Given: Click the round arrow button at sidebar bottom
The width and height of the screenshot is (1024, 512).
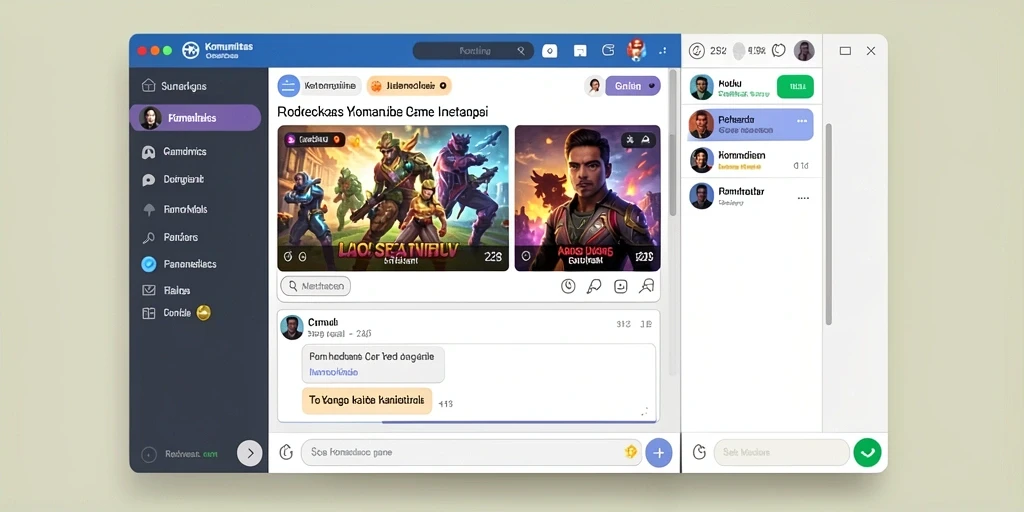Looking at the screenshot, I should [x=249, y=453].
